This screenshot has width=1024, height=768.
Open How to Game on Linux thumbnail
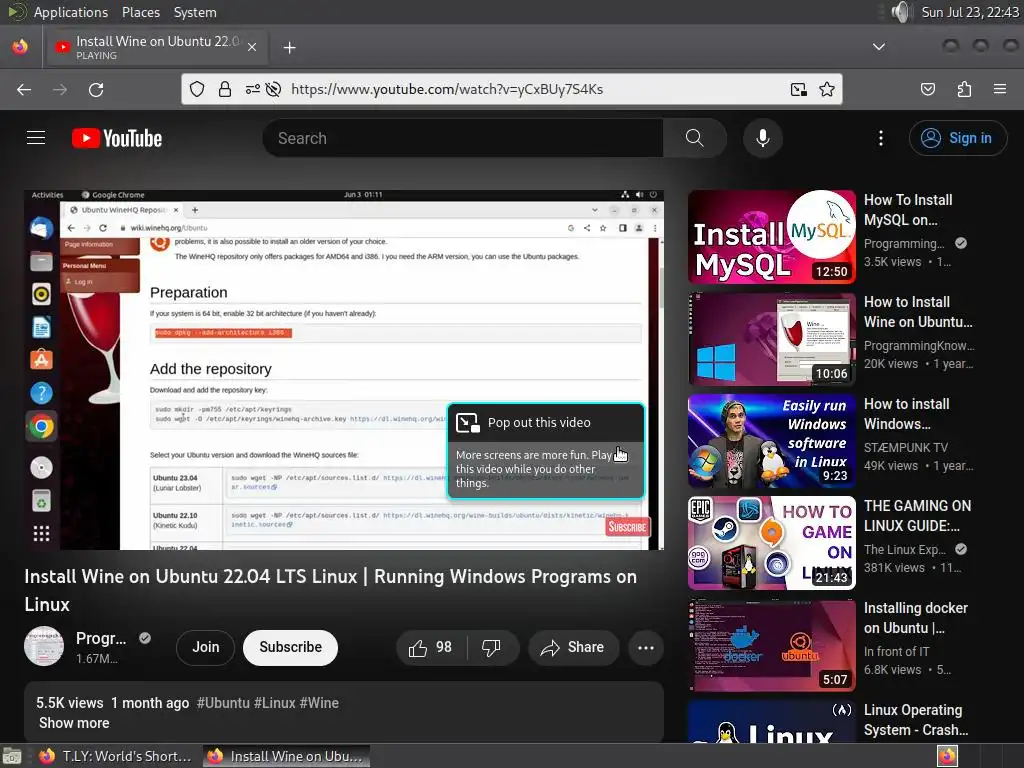coord(771,543)
